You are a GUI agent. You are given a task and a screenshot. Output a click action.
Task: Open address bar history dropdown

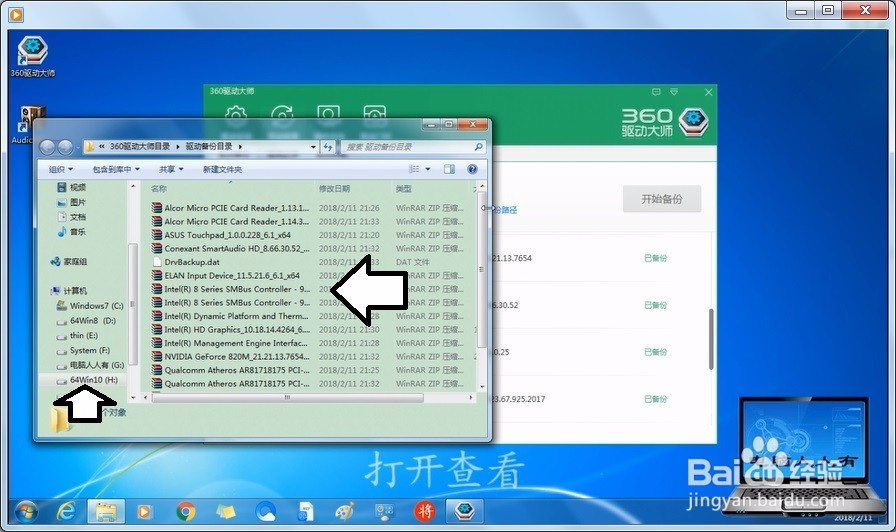click(313, 147)
